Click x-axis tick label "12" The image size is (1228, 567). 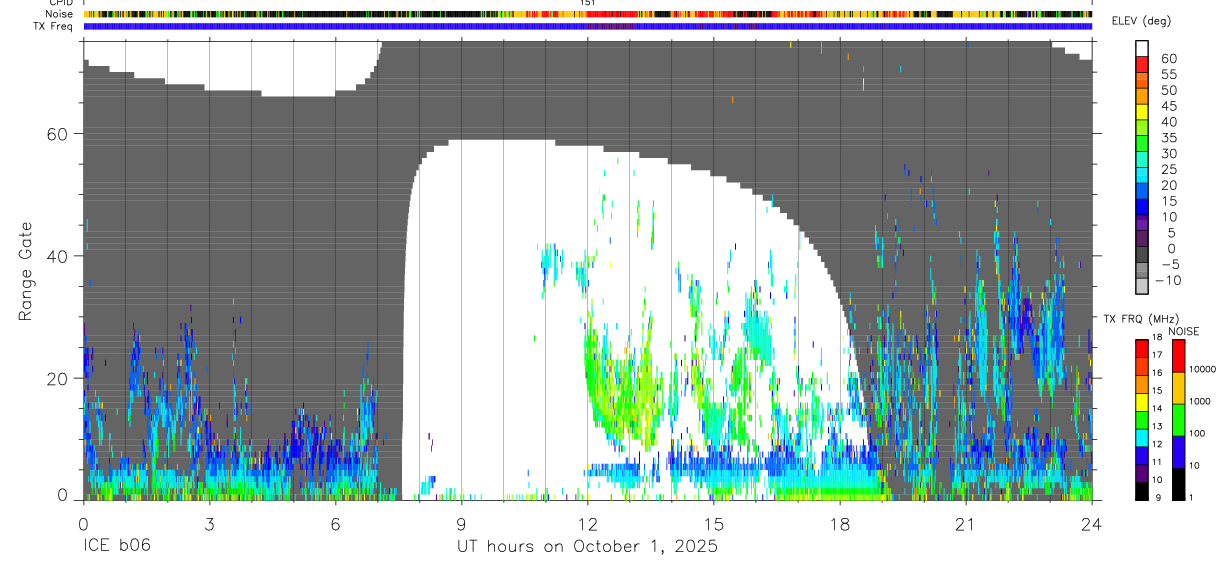tap(587, 524)
